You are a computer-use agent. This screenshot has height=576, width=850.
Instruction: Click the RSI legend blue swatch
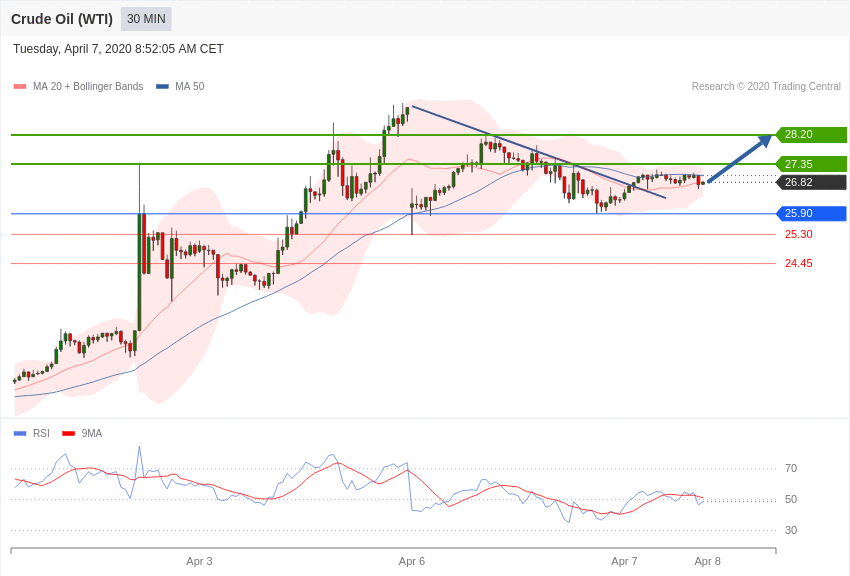tap(20, 433)
